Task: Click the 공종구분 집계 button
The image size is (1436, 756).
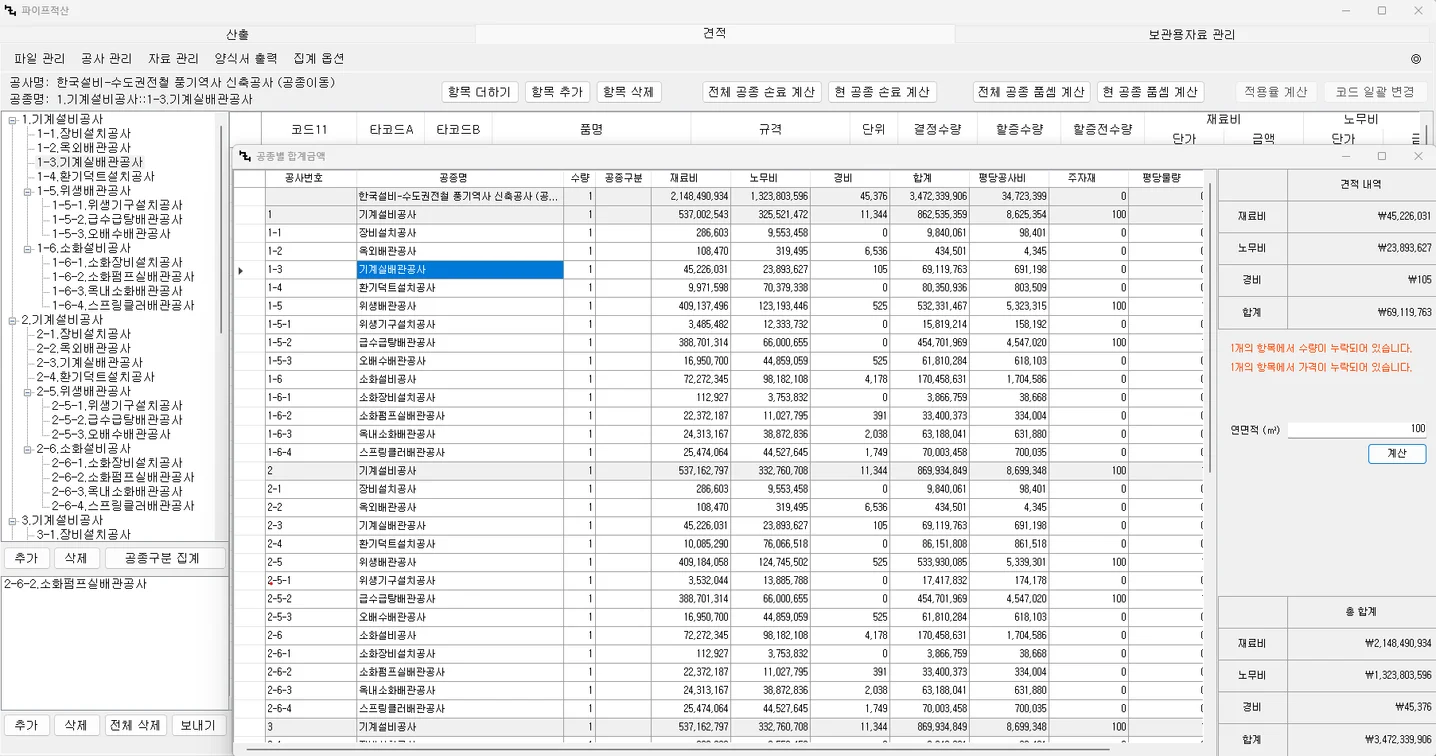Action: [x=166, y=558]
